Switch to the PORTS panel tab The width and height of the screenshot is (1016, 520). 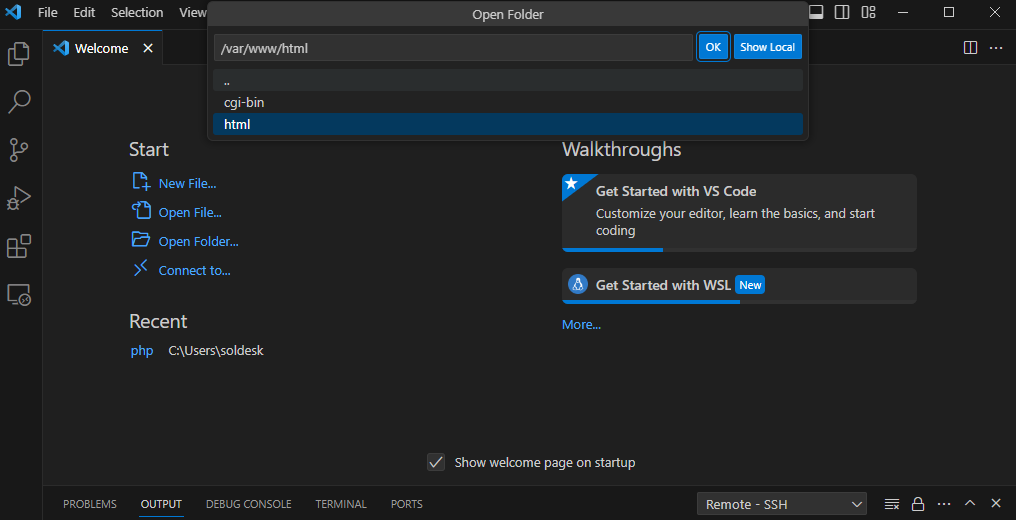click(x=407, y=504)
